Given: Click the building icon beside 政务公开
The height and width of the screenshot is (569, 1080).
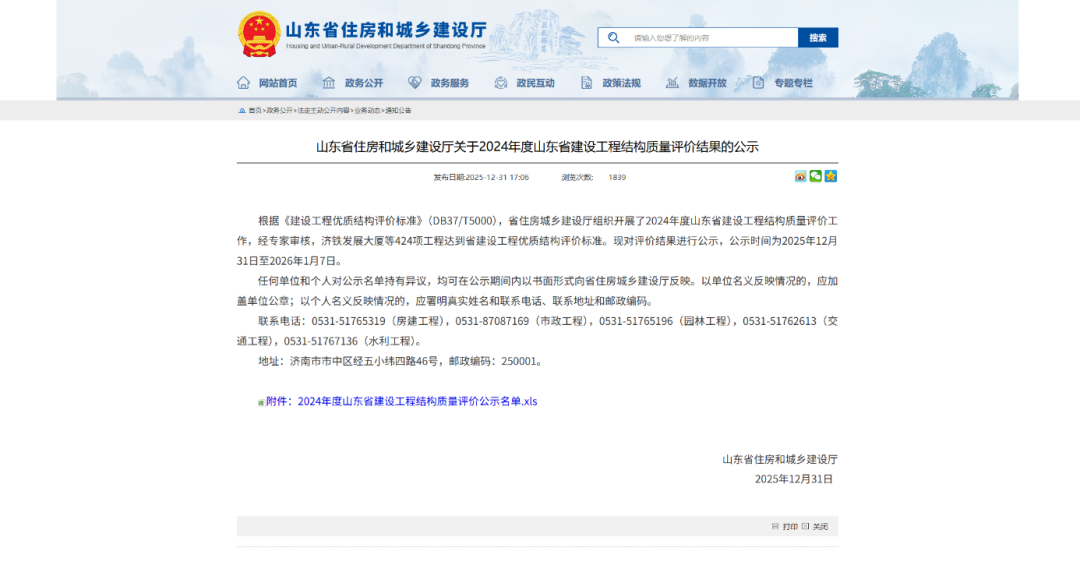Looking at the screenshot, I should pos(329,83).
